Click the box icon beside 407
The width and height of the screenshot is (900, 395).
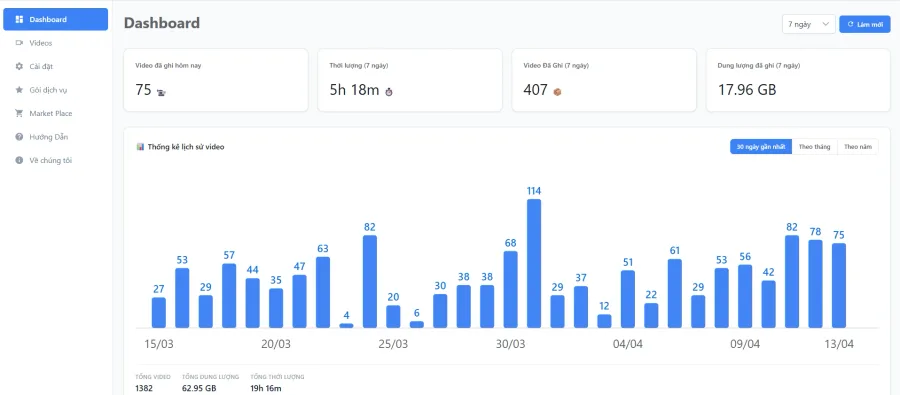point(557,92)
